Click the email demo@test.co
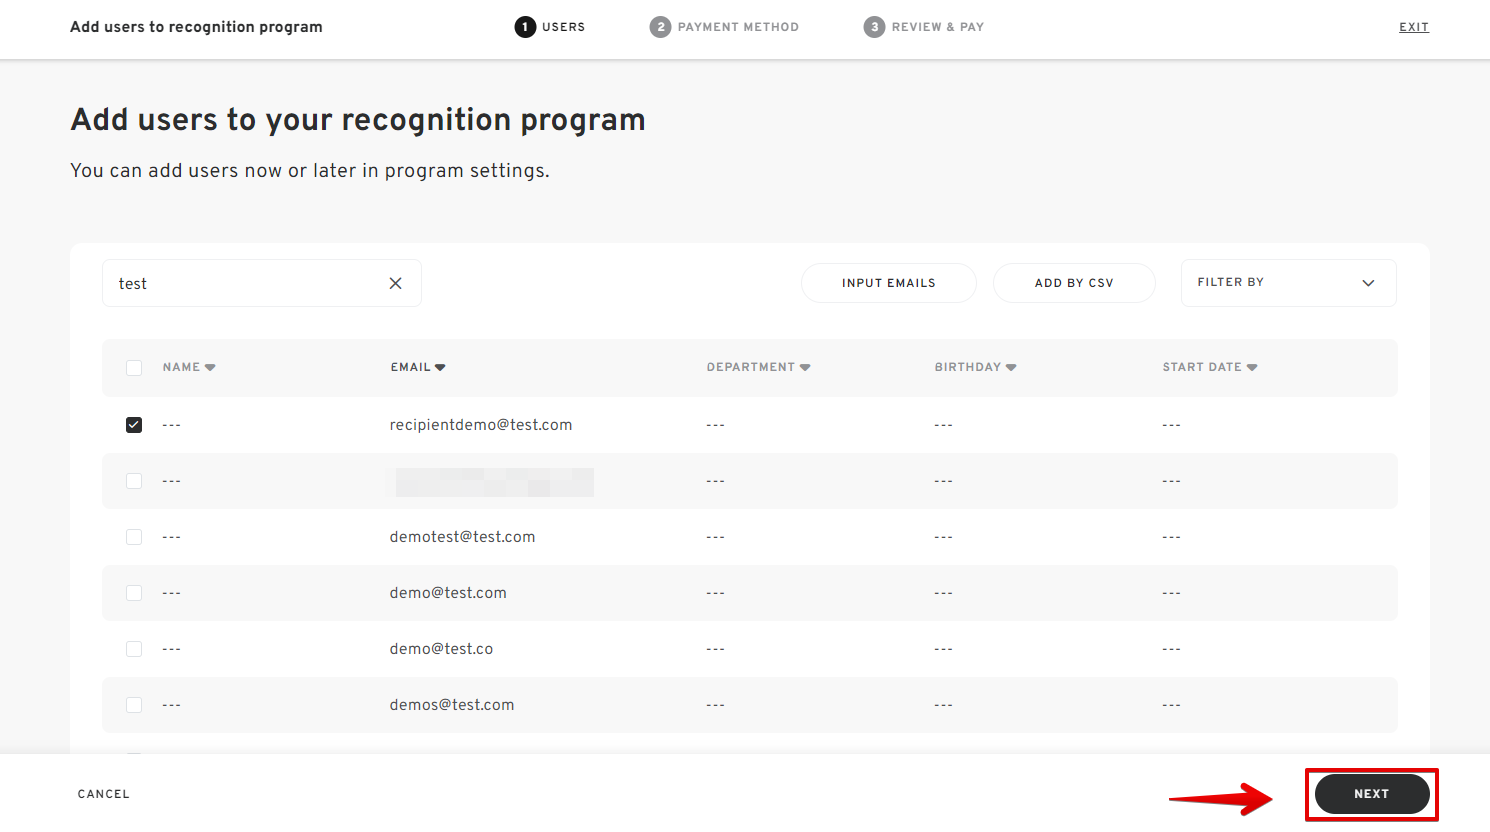1490x832 pixels. coord(442,649)
